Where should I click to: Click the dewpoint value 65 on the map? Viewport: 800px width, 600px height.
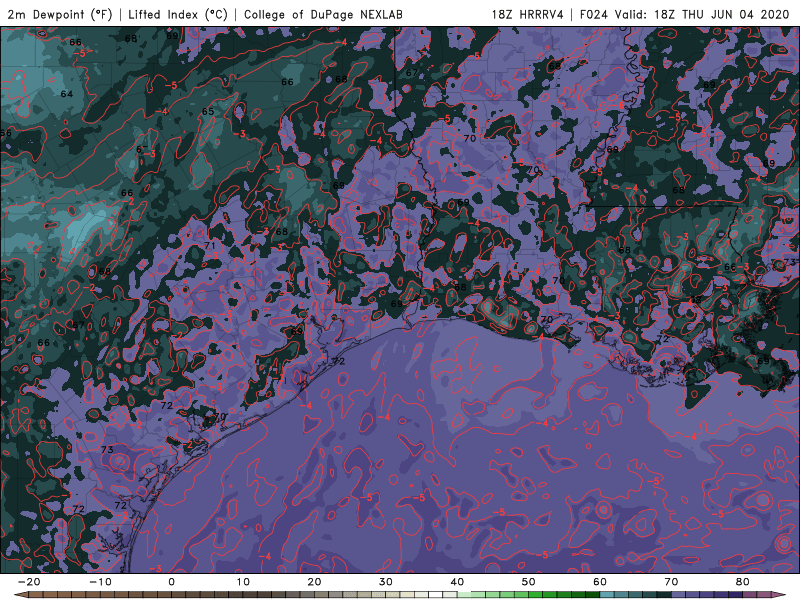tap(208, 112)
